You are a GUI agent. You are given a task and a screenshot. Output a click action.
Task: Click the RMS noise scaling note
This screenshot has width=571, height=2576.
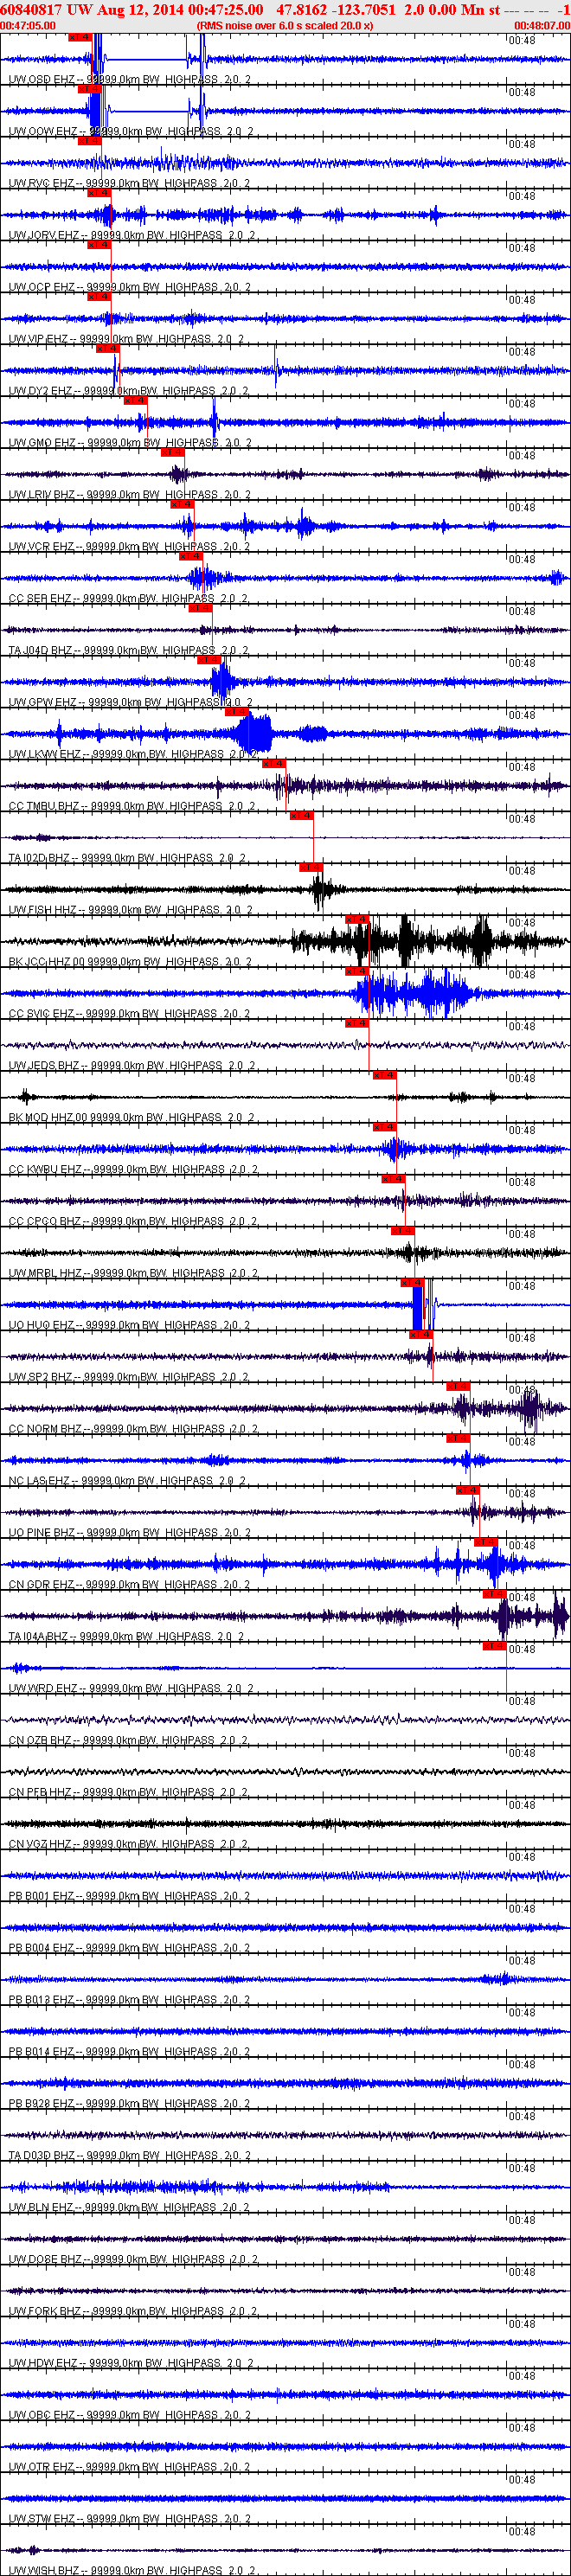coord(285,25)
